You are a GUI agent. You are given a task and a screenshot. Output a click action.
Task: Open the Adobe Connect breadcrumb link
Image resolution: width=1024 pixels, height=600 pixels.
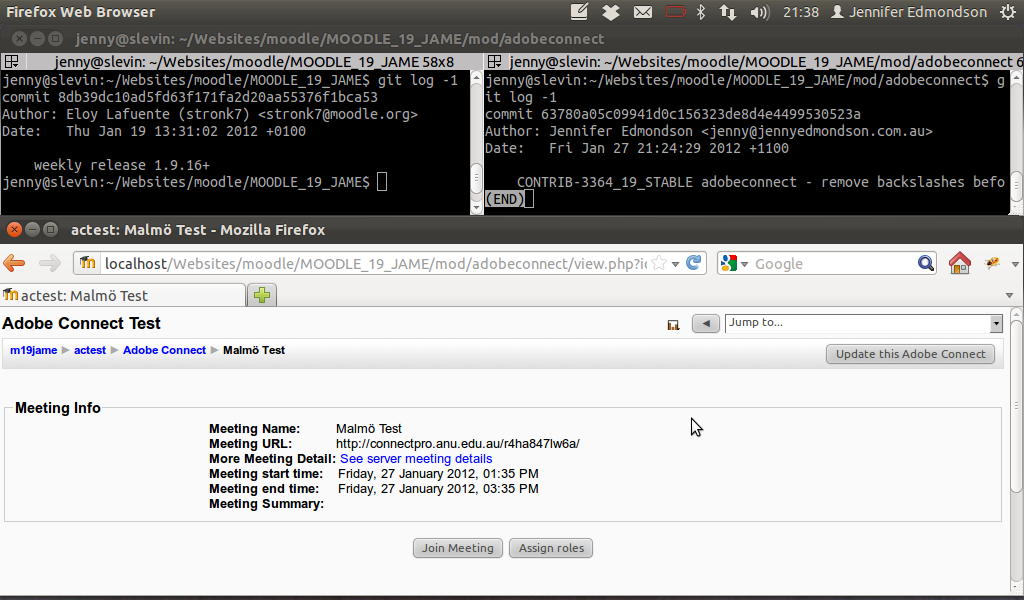click(x=164, y=350)
